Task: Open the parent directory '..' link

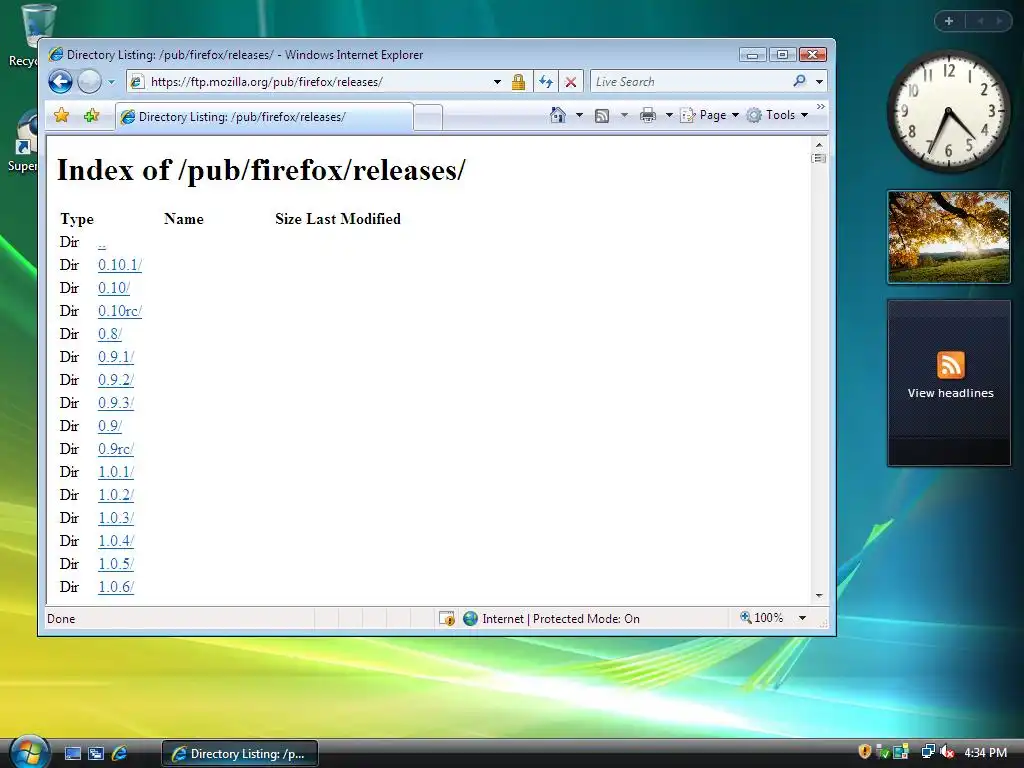Action: [x=102, y=243]
